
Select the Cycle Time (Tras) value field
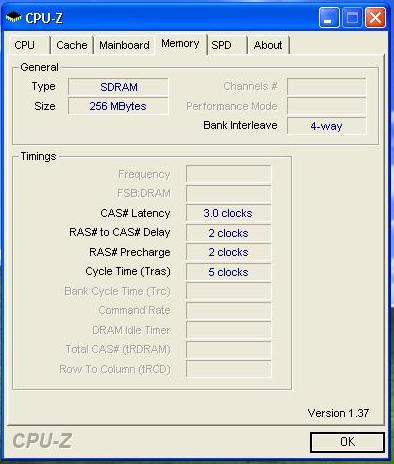coord(229,272)
